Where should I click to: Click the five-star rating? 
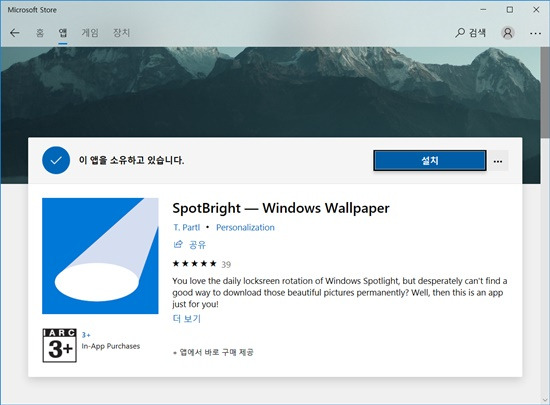point(194,264)
